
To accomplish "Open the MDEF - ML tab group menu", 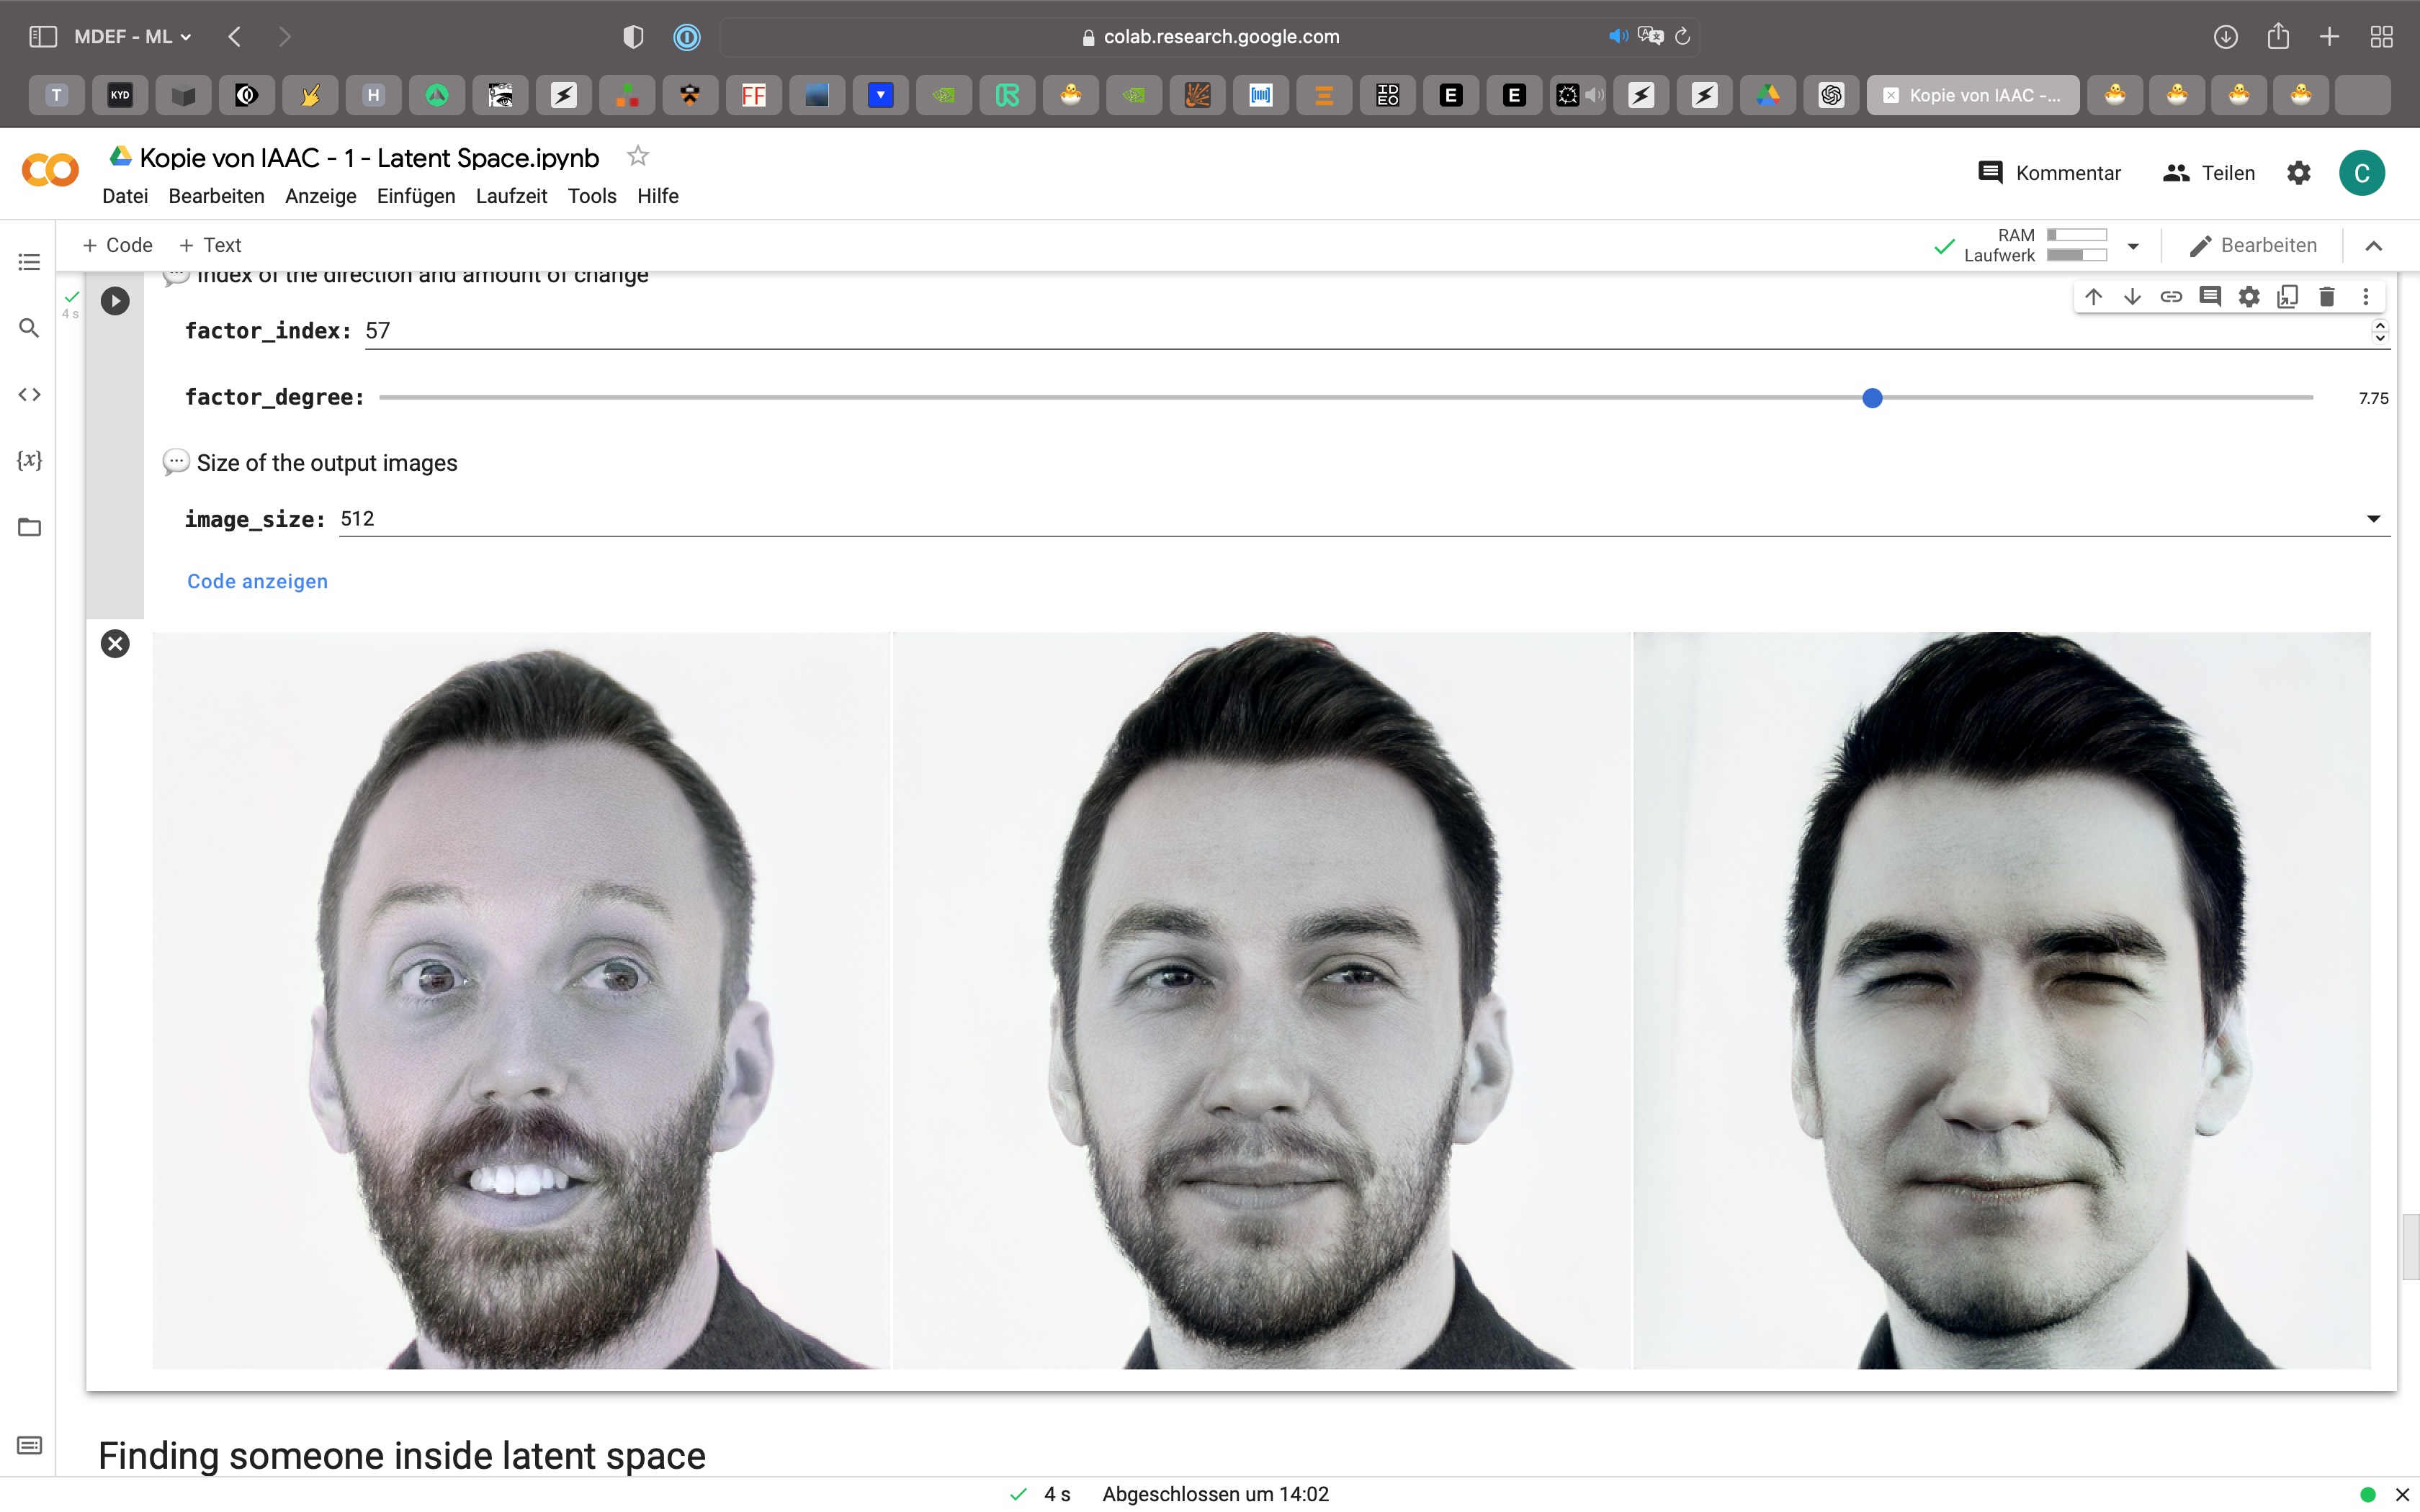I will click(132, 37).
